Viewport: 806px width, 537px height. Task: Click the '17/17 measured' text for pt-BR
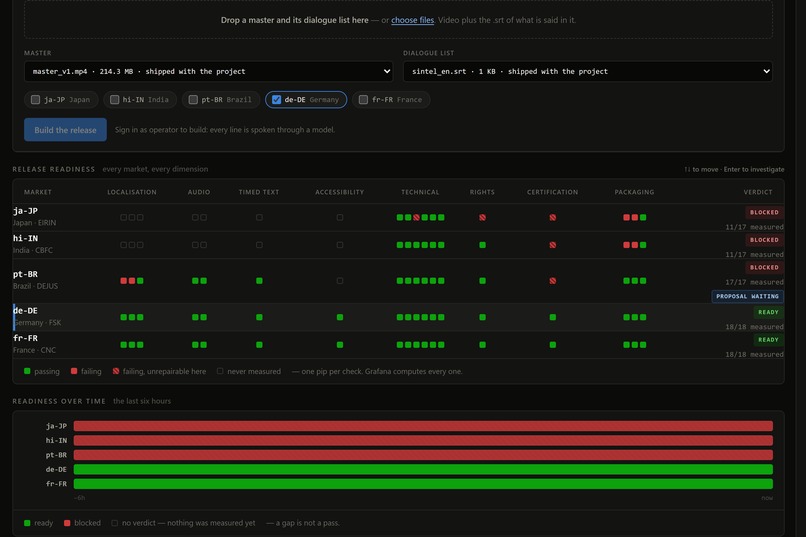pos(754,282)
